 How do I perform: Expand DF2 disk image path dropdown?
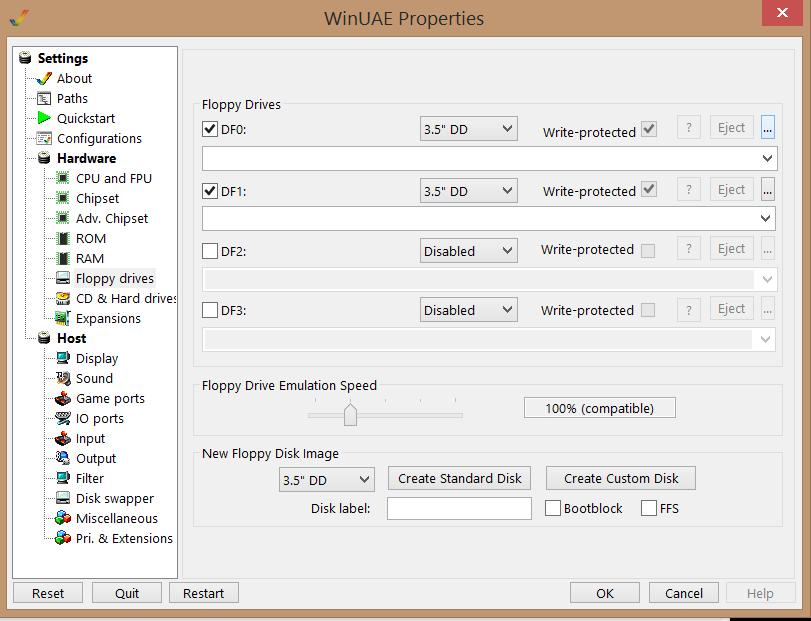tap(767, 280)
